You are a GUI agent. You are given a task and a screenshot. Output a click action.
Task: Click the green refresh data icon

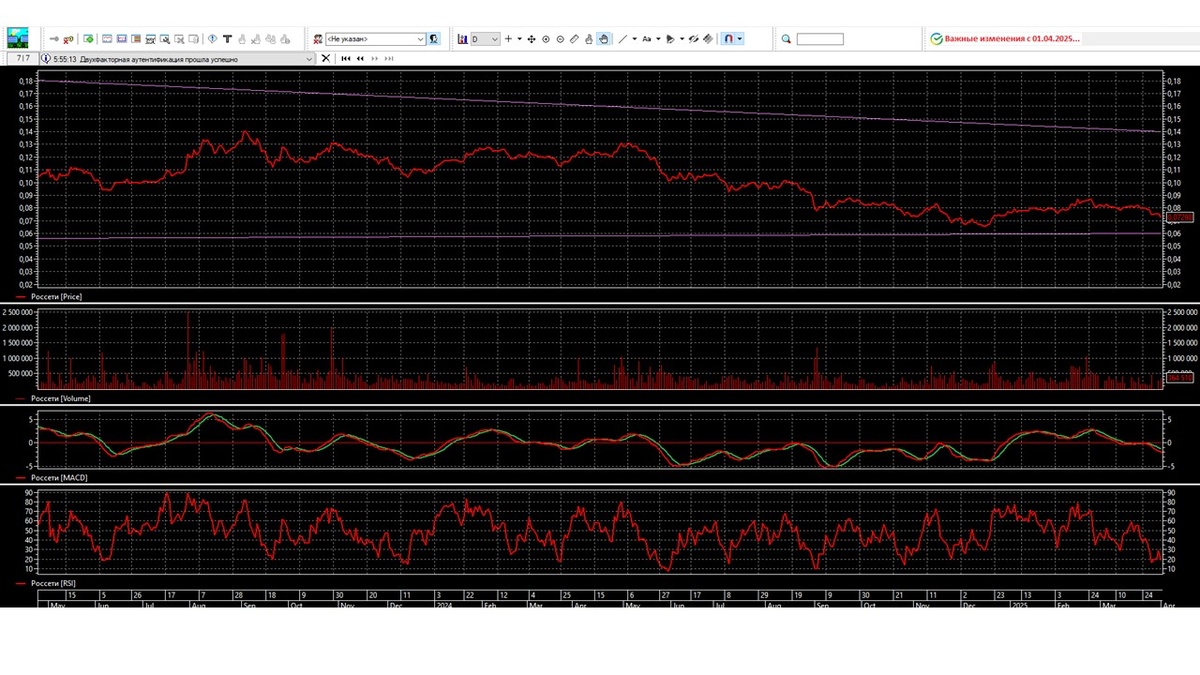(88, 39)
